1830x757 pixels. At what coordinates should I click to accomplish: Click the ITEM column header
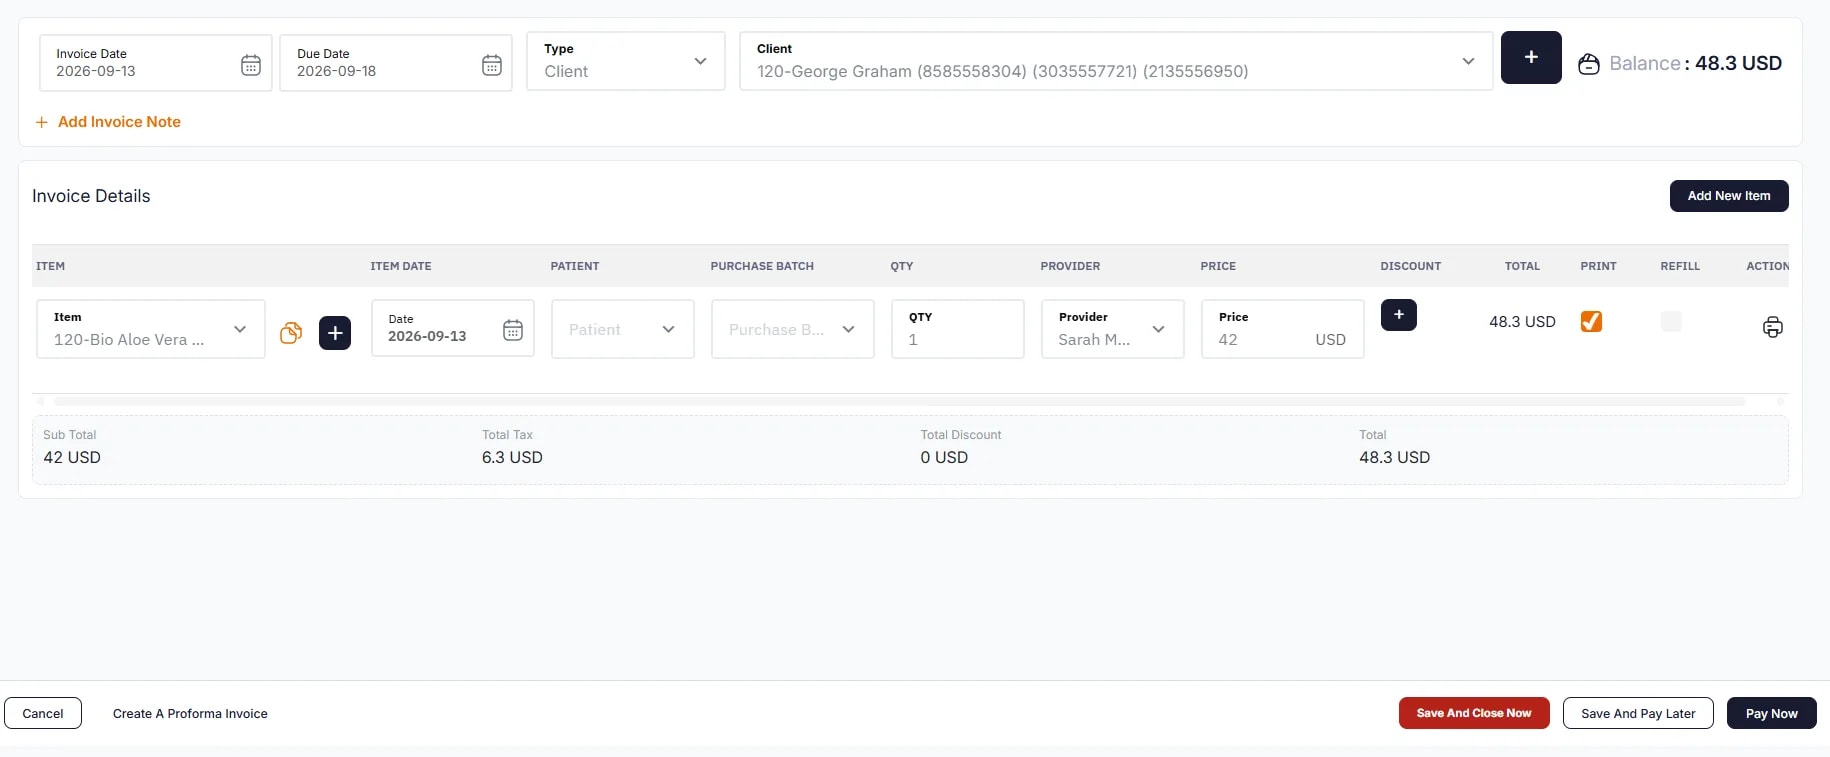coord(51,266)
